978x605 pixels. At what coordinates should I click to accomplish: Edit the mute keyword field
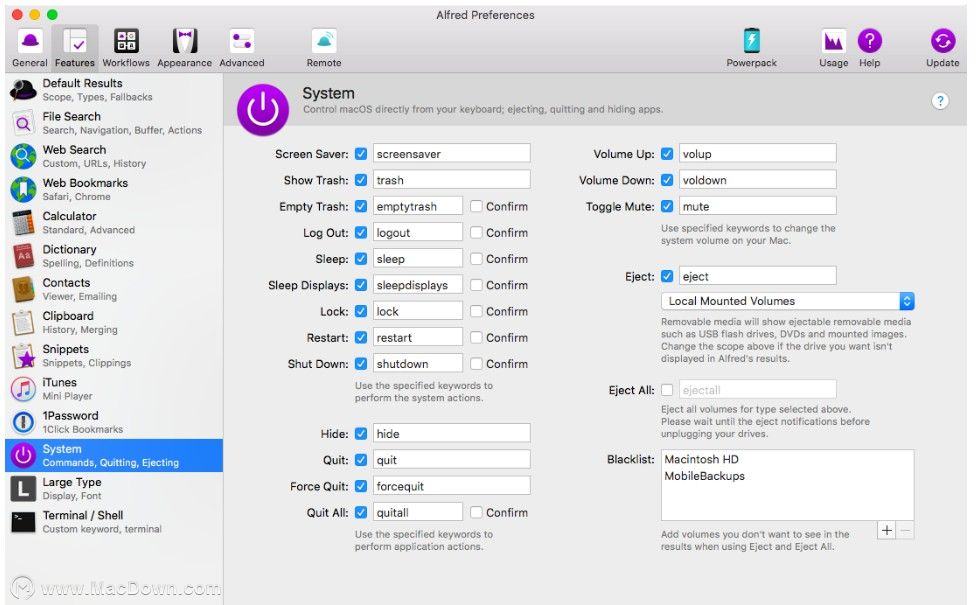click(x=758, y=206)
